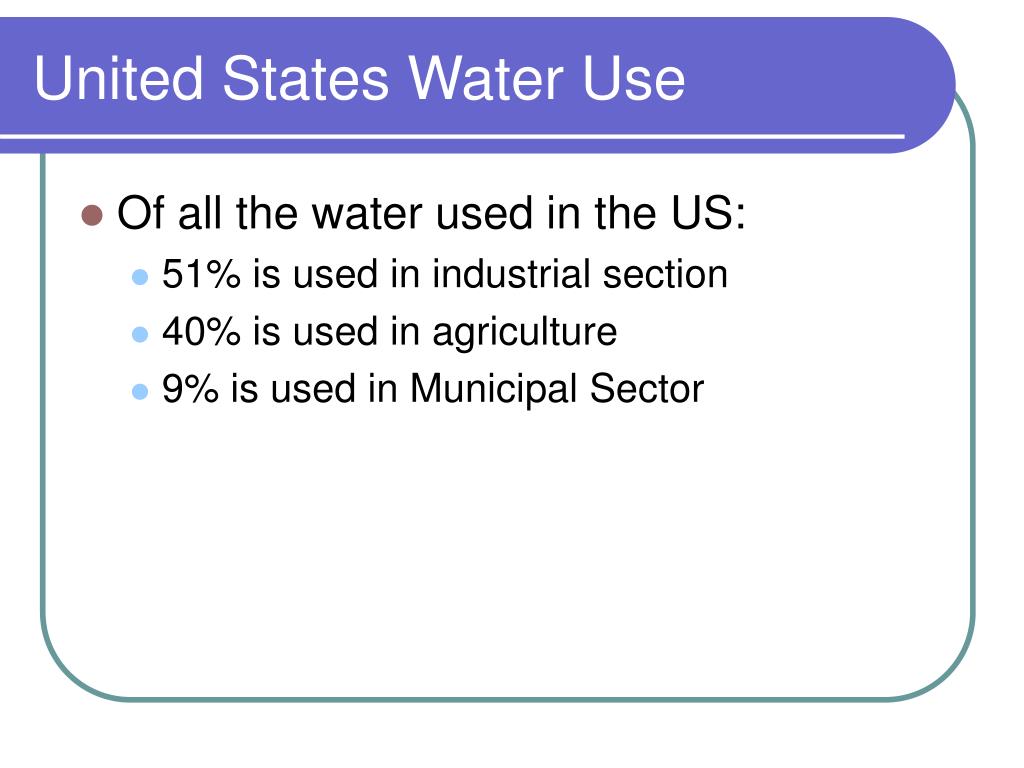Click the word "States" in the title

pos(306,78)
